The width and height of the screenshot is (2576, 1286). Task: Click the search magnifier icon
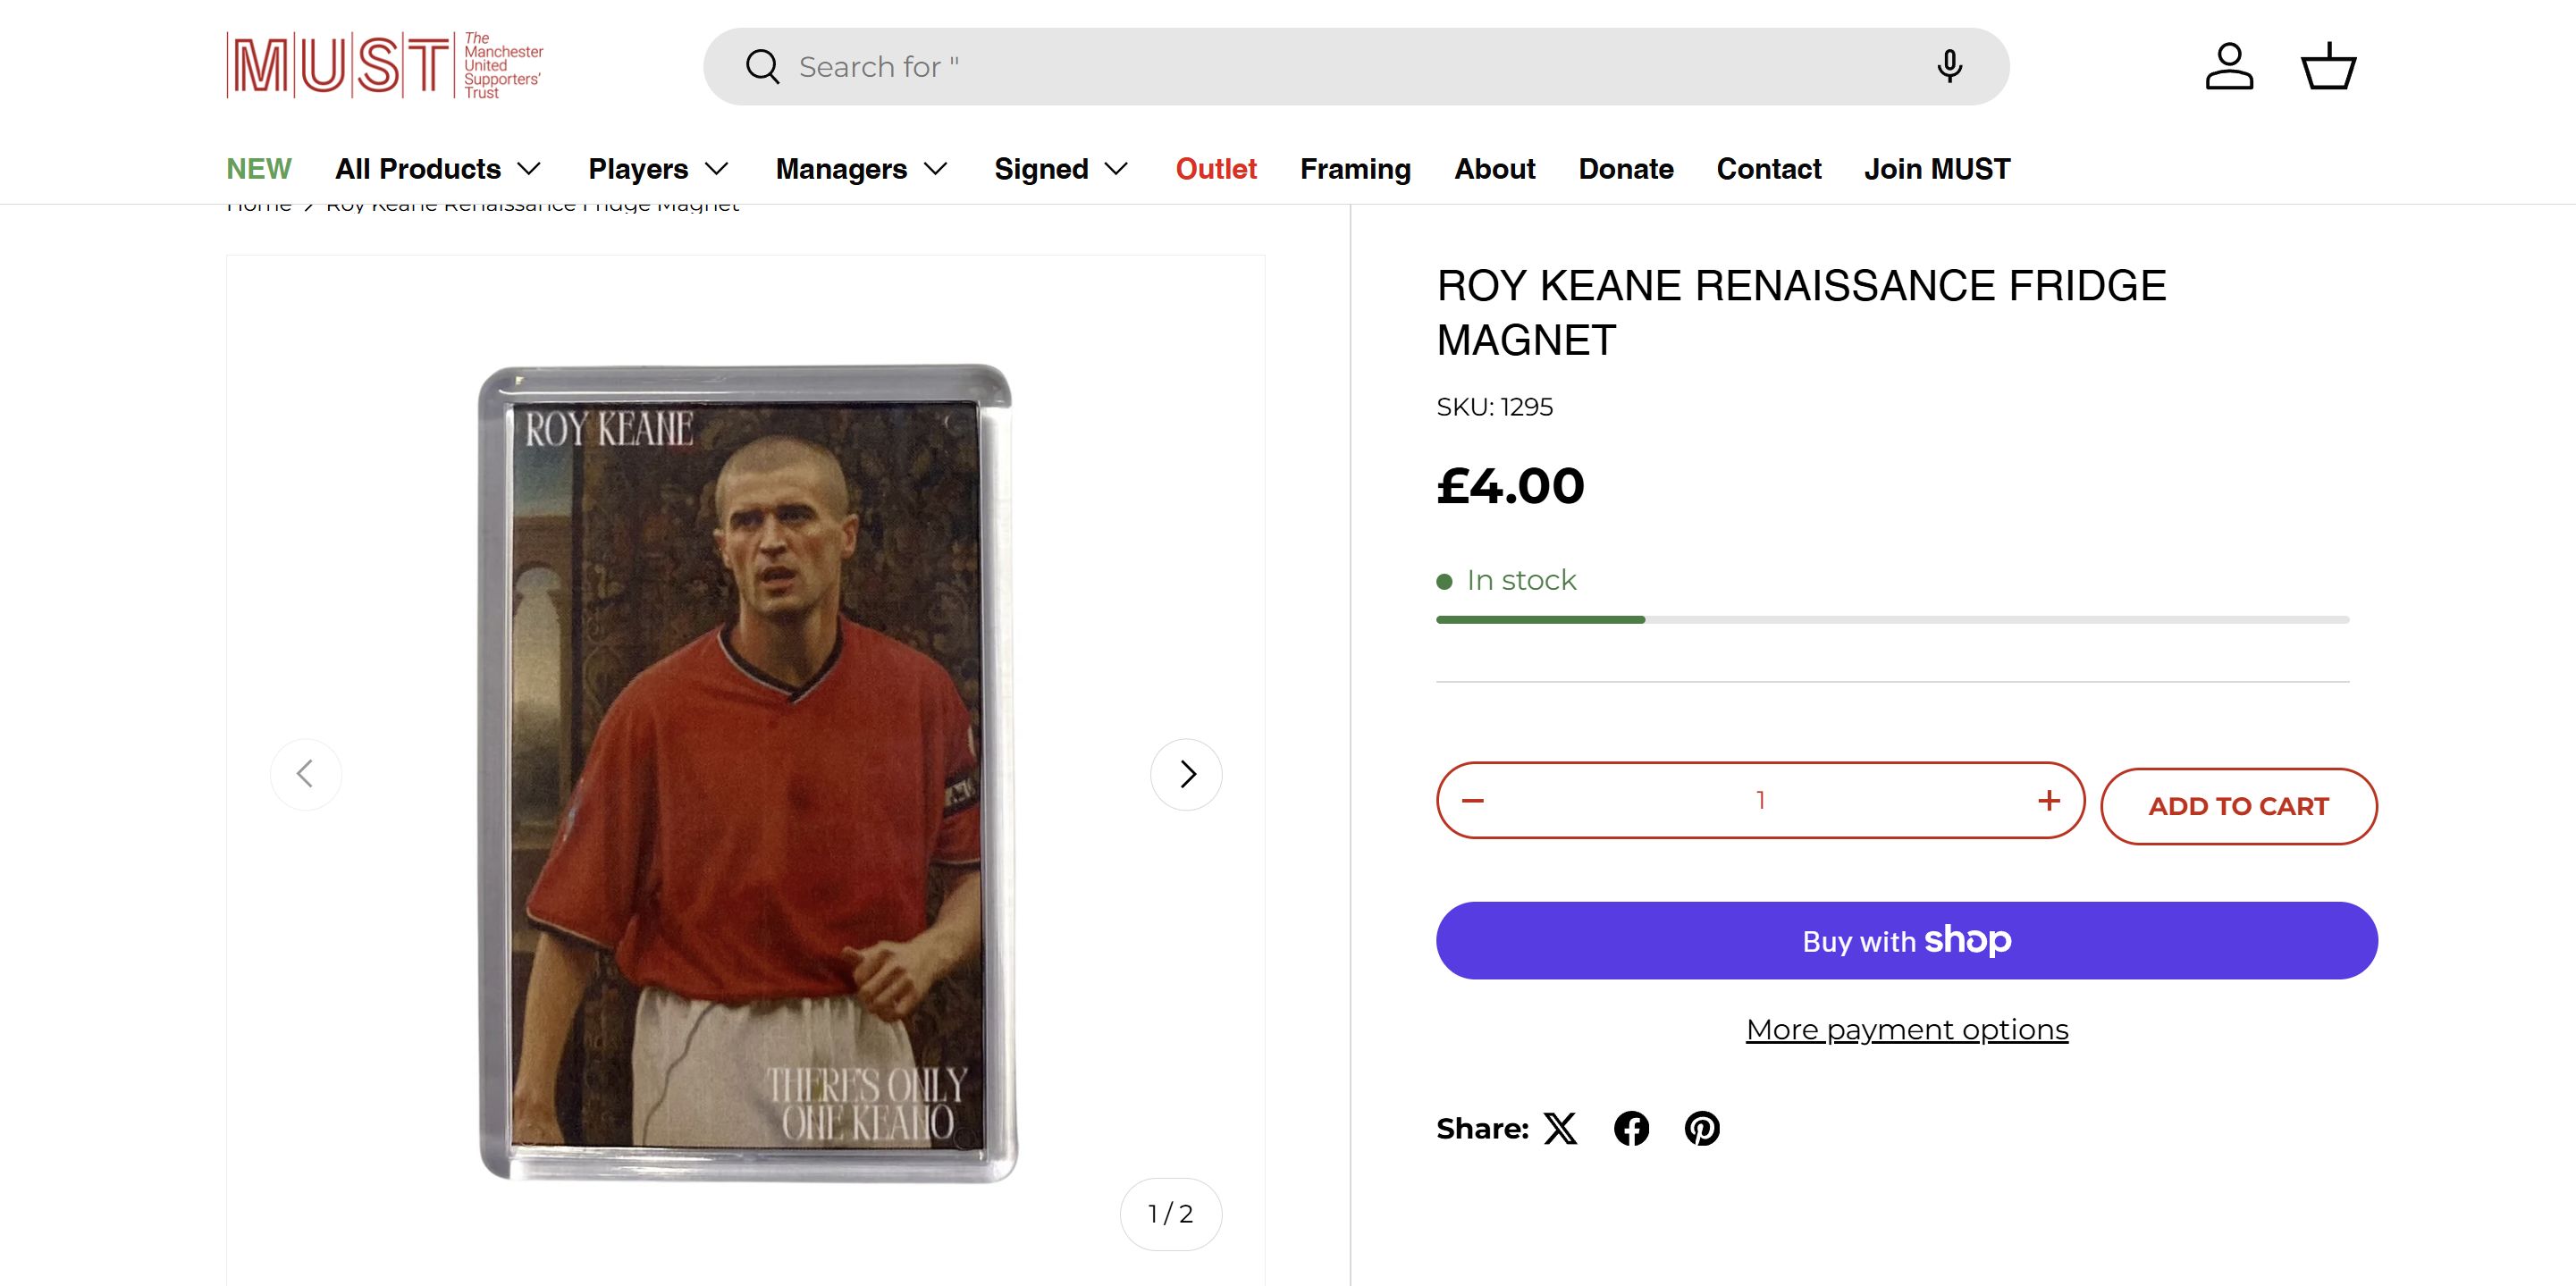point(762,67)
